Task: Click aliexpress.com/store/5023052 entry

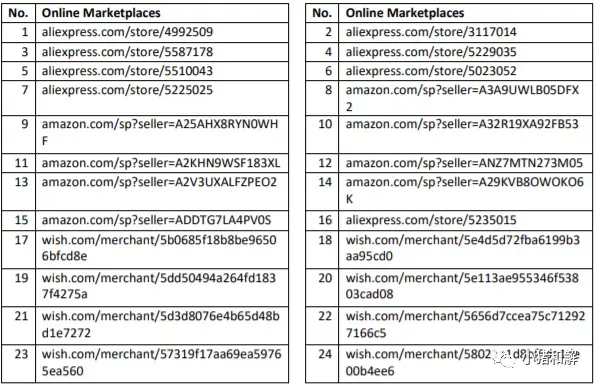Action: [431, 71]
